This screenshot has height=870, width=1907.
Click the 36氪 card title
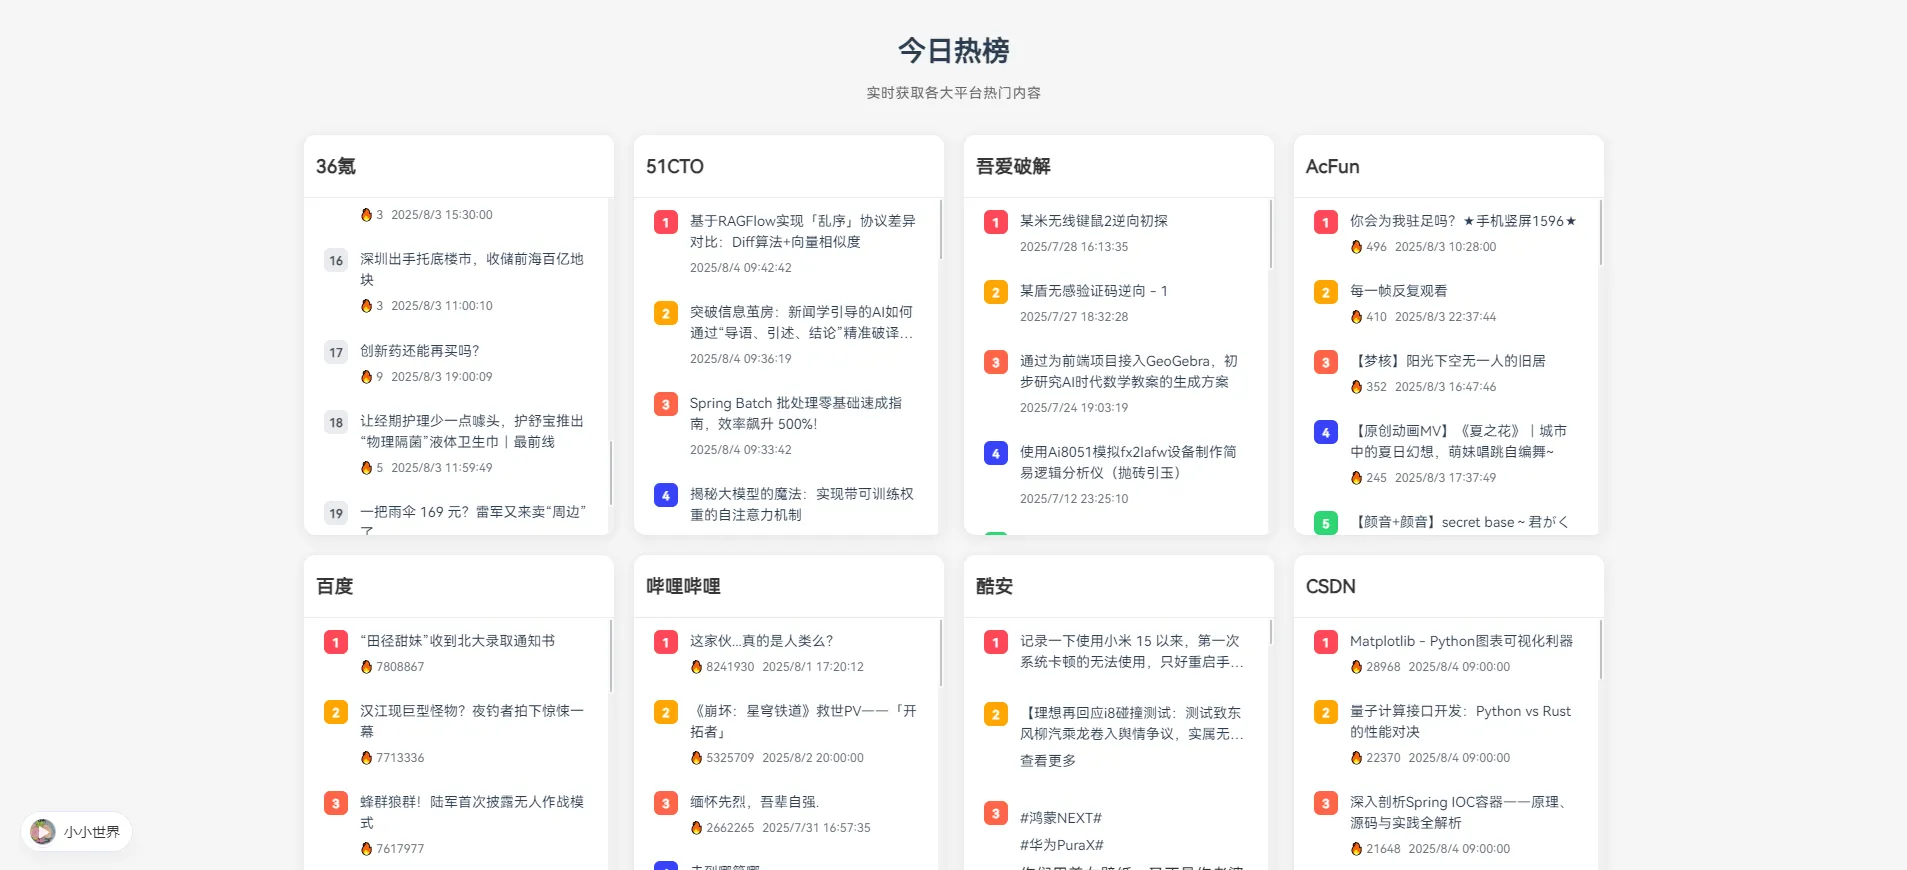click(x=336, y=166)
